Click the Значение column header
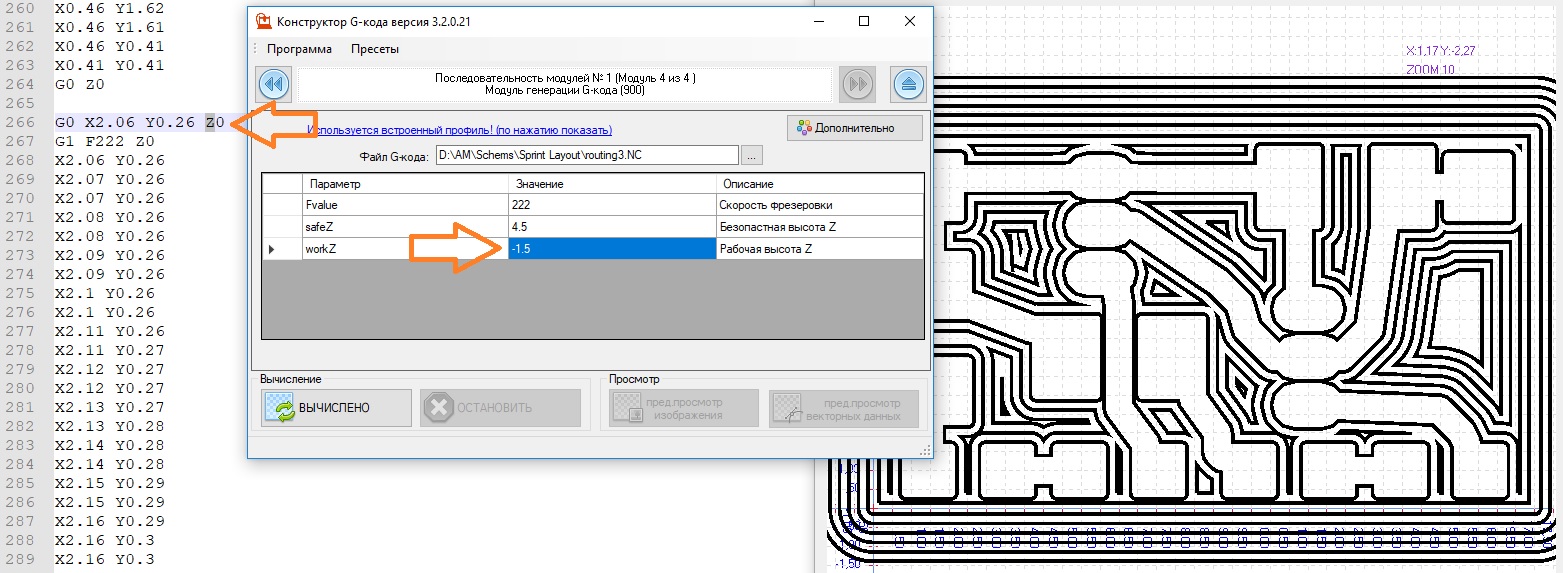This screenshot has height=573, width=1563. point(611,184)
